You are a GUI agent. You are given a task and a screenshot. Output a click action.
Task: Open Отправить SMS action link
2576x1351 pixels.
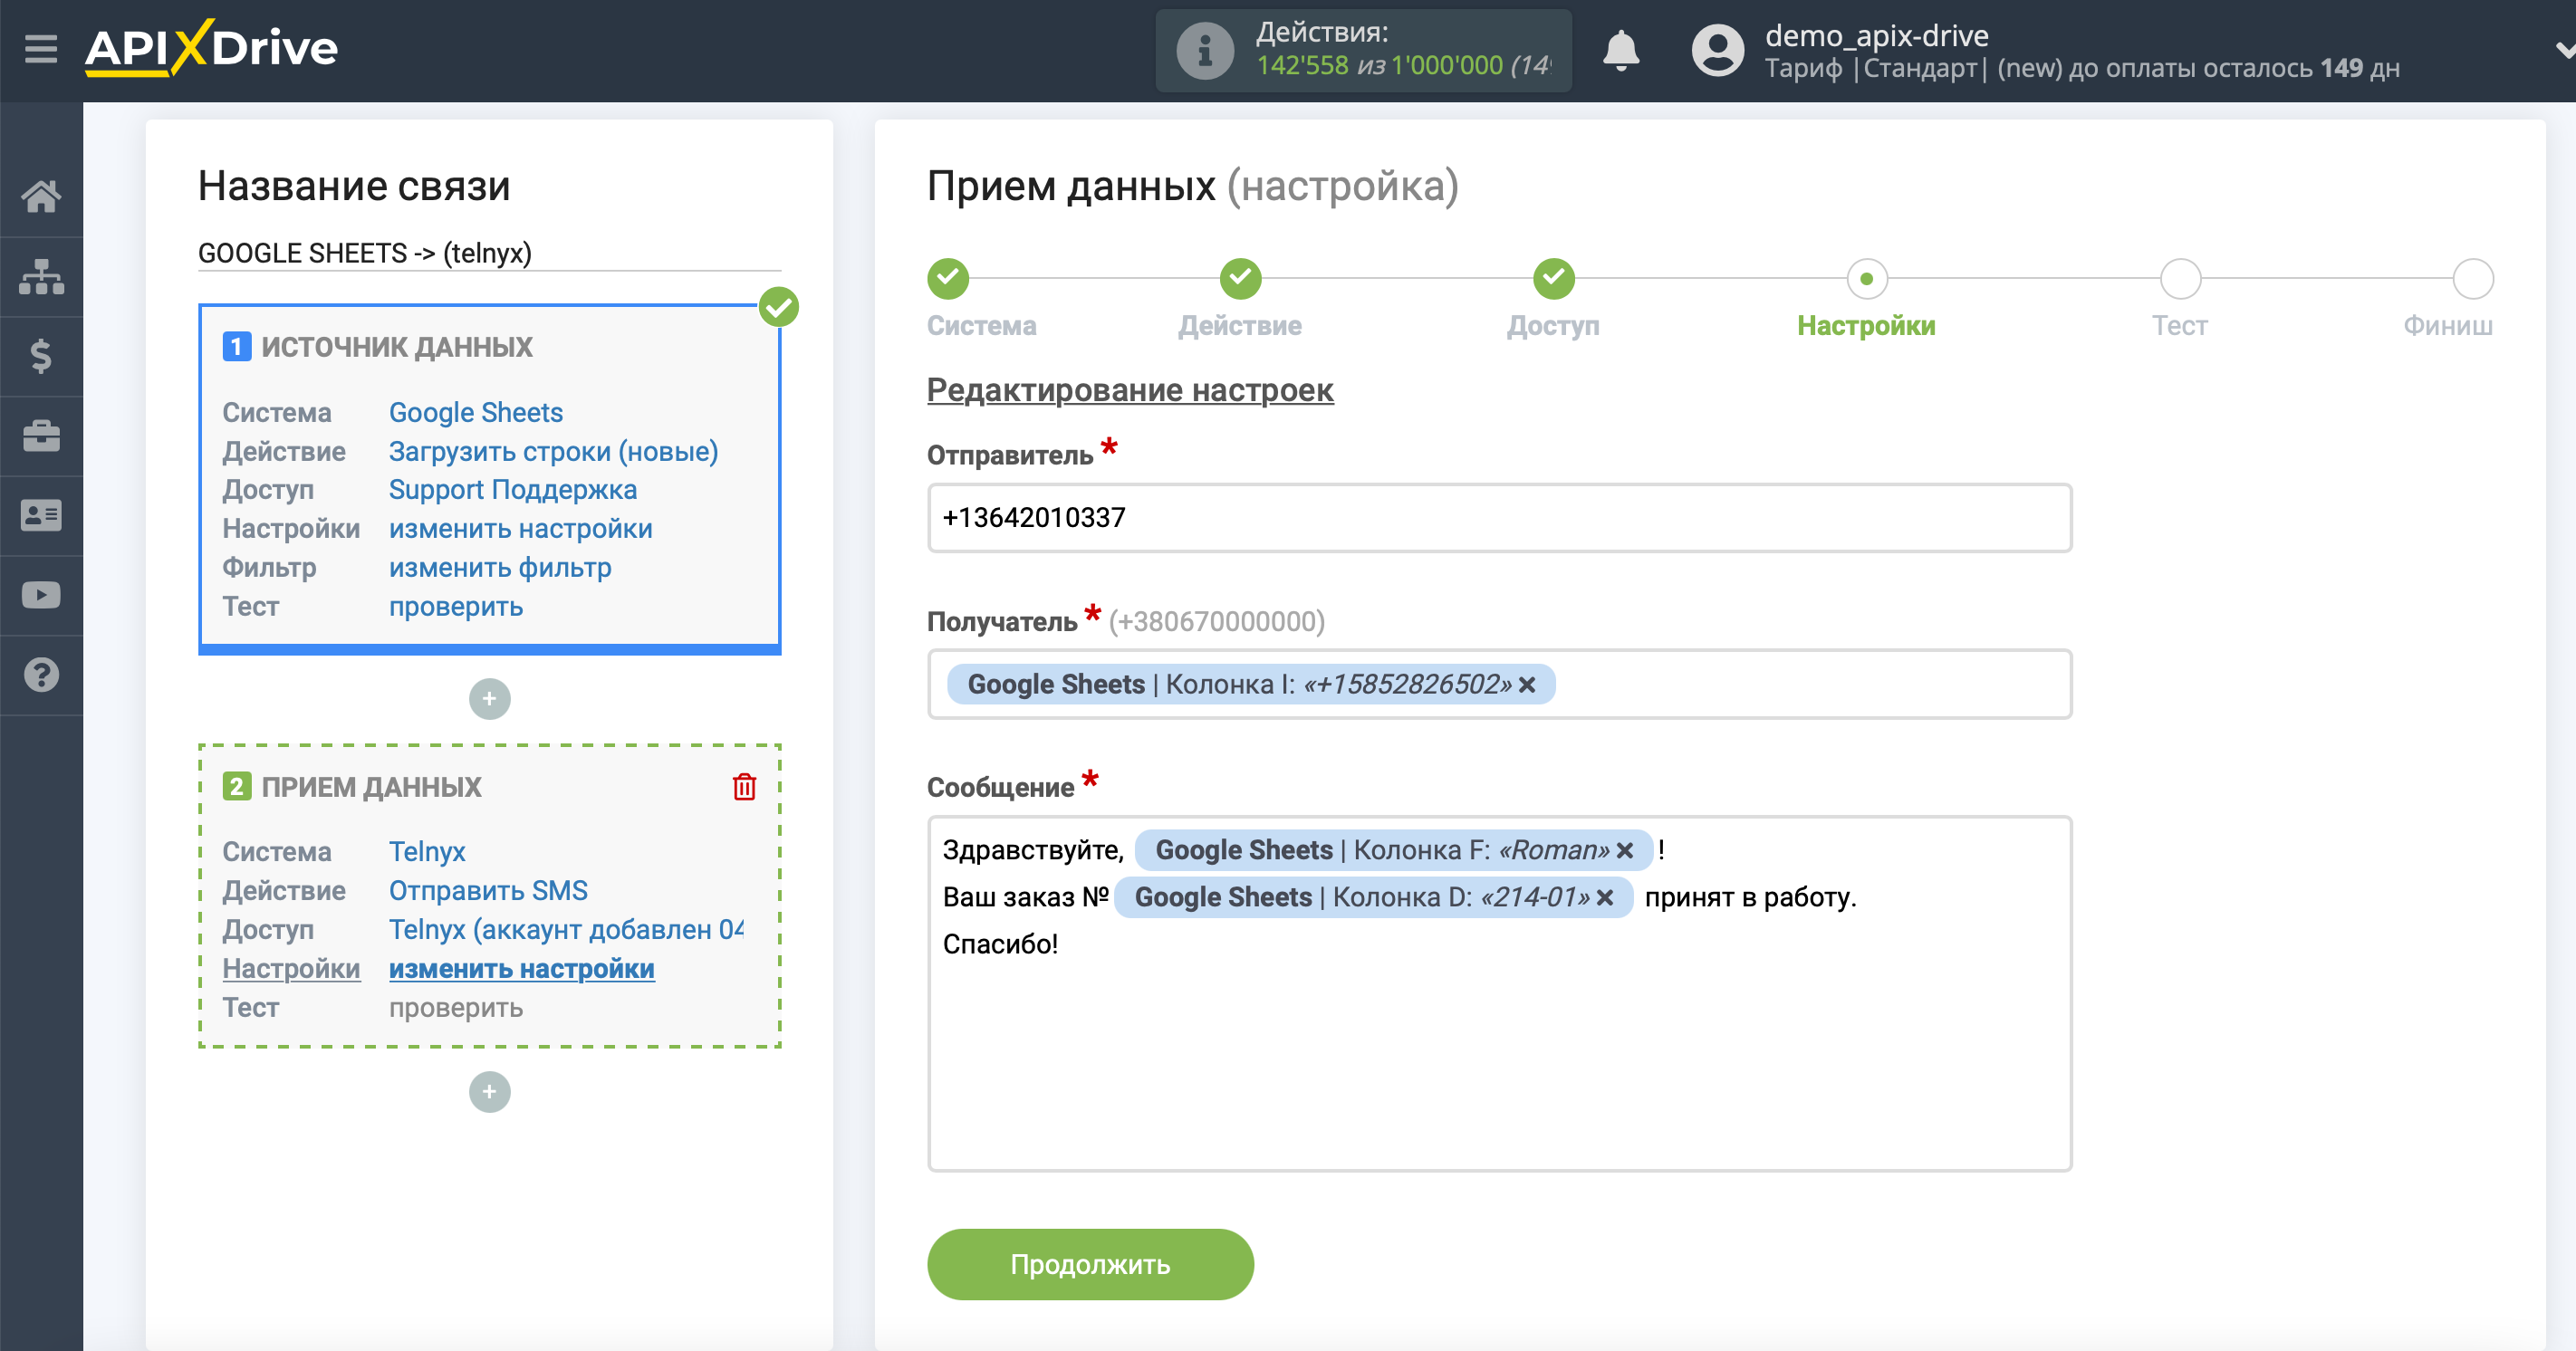point(488,890)
